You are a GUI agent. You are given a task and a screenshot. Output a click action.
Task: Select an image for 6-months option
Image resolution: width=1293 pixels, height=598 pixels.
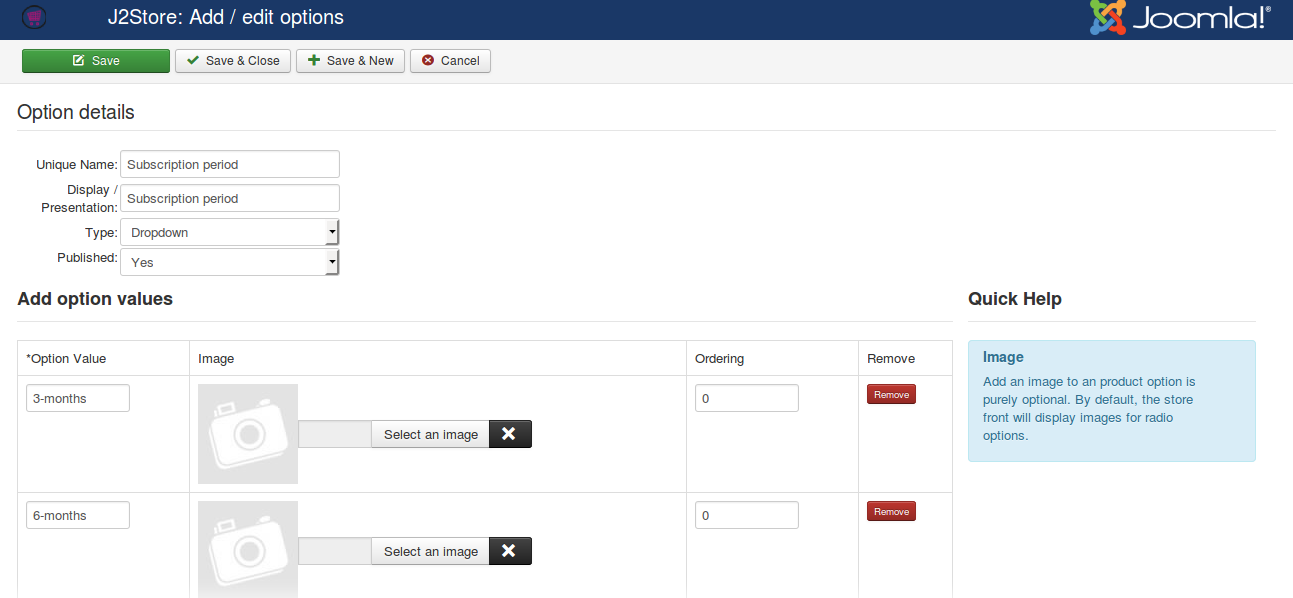(430, 551)
